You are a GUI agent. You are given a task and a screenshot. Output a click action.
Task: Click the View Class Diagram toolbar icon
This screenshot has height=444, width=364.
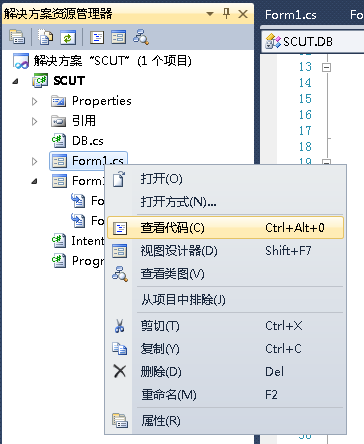coord(141,37)
